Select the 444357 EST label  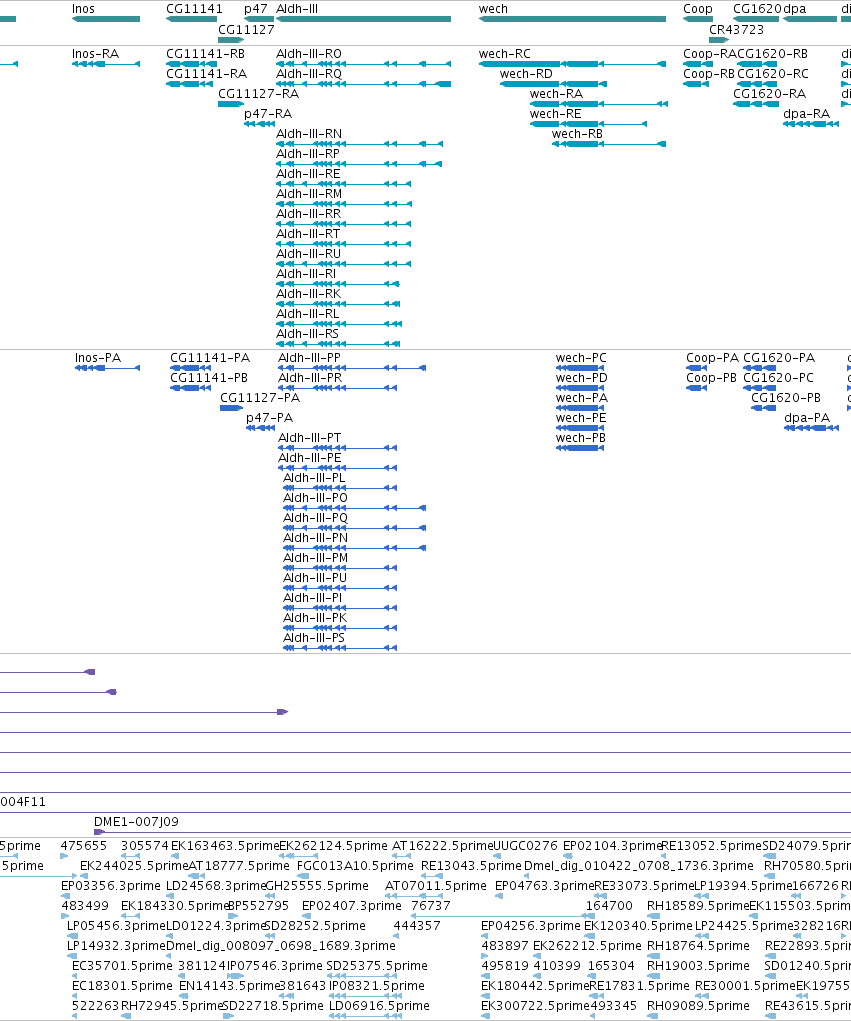(x=417, y=926)
